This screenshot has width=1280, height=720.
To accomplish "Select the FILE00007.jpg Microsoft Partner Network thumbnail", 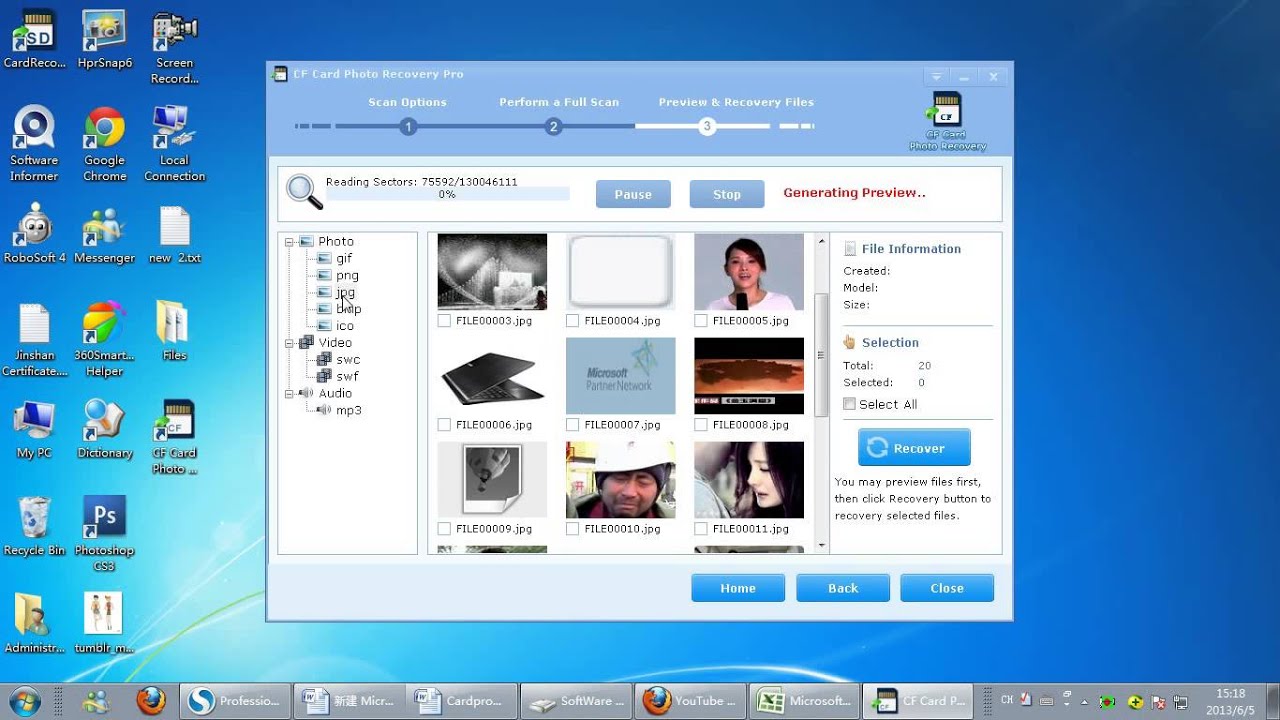I will 620,375.
